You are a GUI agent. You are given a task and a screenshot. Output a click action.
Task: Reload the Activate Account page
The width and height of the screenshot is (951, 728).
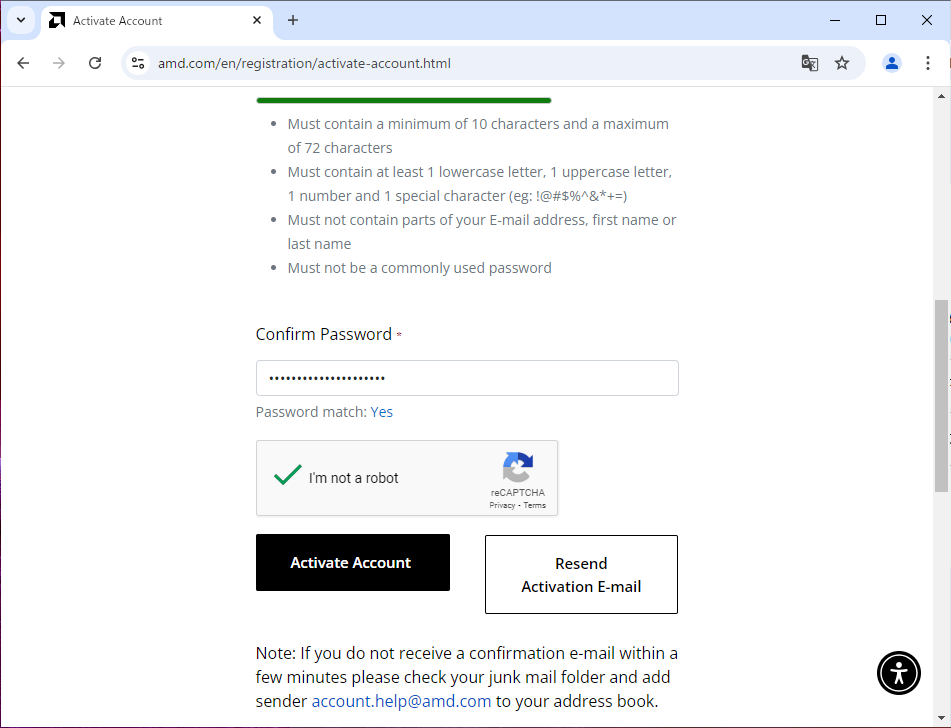95,63
